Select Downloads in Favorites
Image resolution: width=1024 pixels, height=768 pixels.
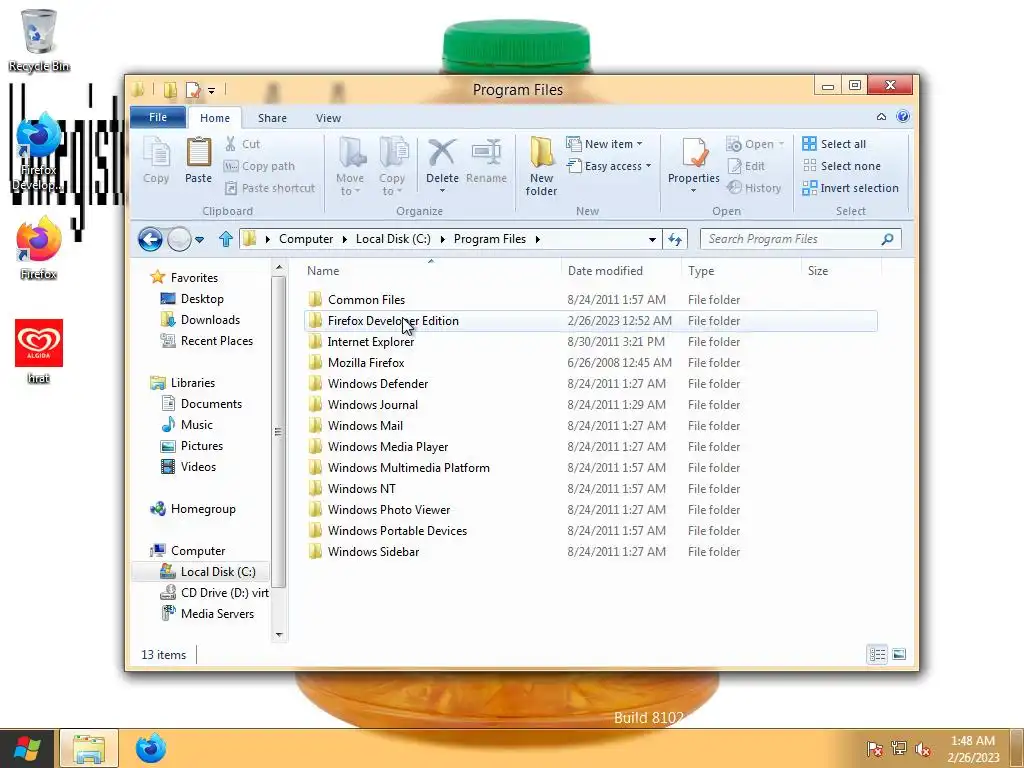tap(210, 319)
